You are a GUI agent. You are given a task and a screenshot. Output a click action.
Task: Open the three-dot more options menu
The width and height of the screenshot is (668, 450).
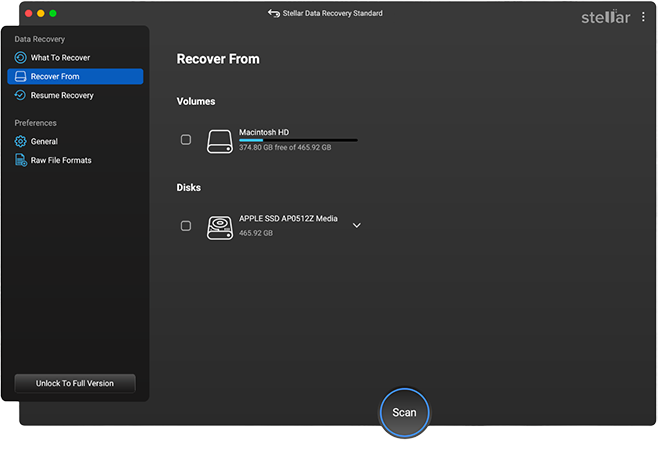(643, 17)
